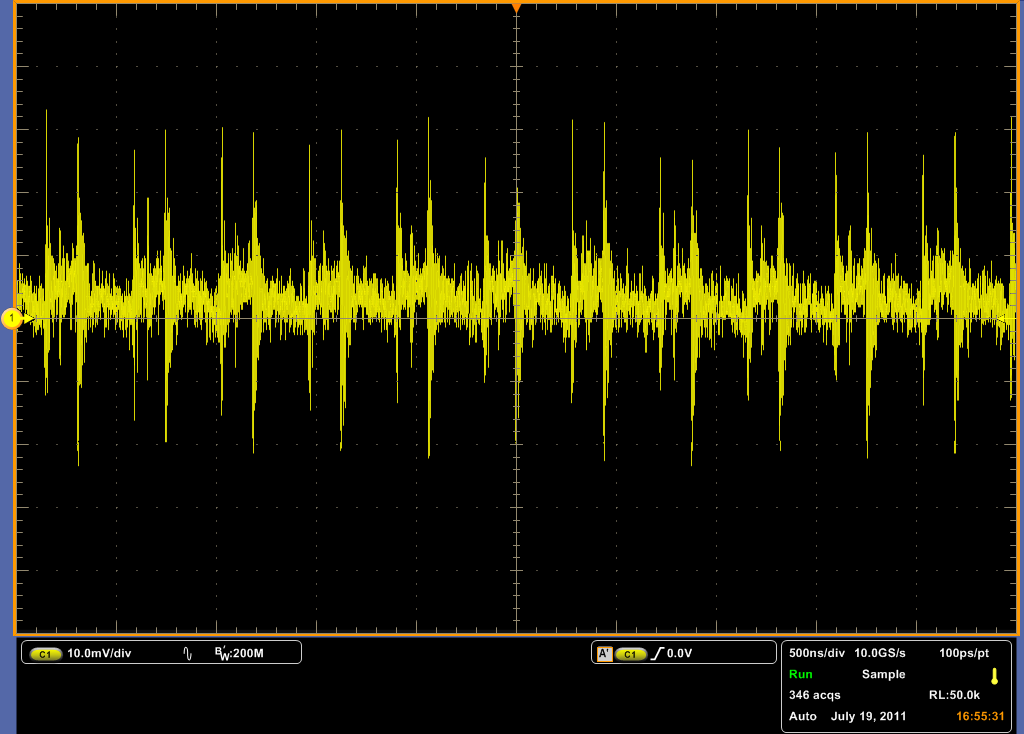The width and height of the screenshot is (1024, 734).
Task: Click the RL:50.0k record length readout
Action: pyautogui.click(x=954, y=695)
